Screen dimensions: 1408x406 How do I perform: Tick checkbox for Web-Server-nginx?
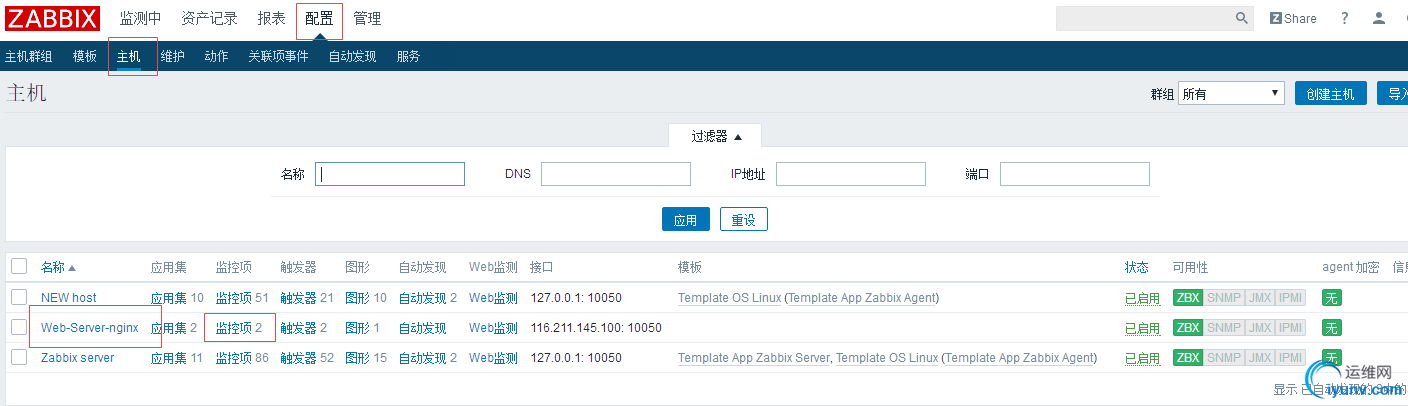tap(19, 327)
